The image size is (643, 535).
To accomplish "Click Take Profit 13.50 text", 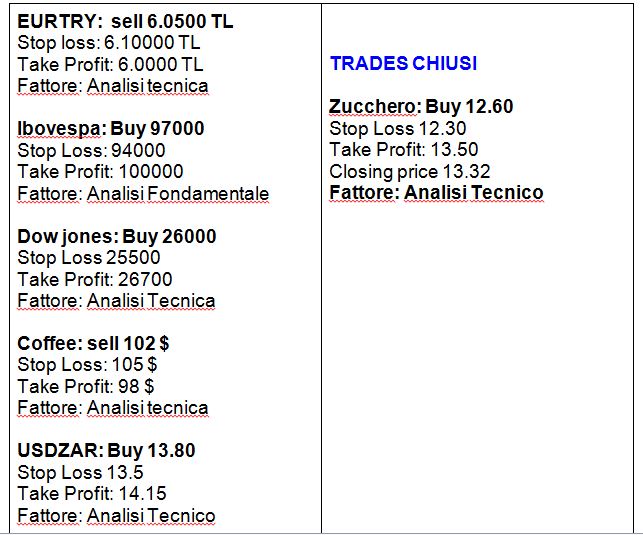I will click(404, 150).
